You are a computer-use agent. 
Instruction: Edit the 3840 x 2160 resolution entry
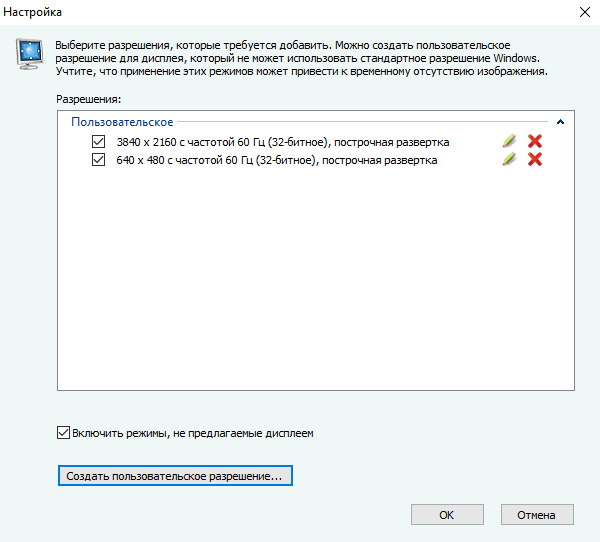tap(509, 142)
